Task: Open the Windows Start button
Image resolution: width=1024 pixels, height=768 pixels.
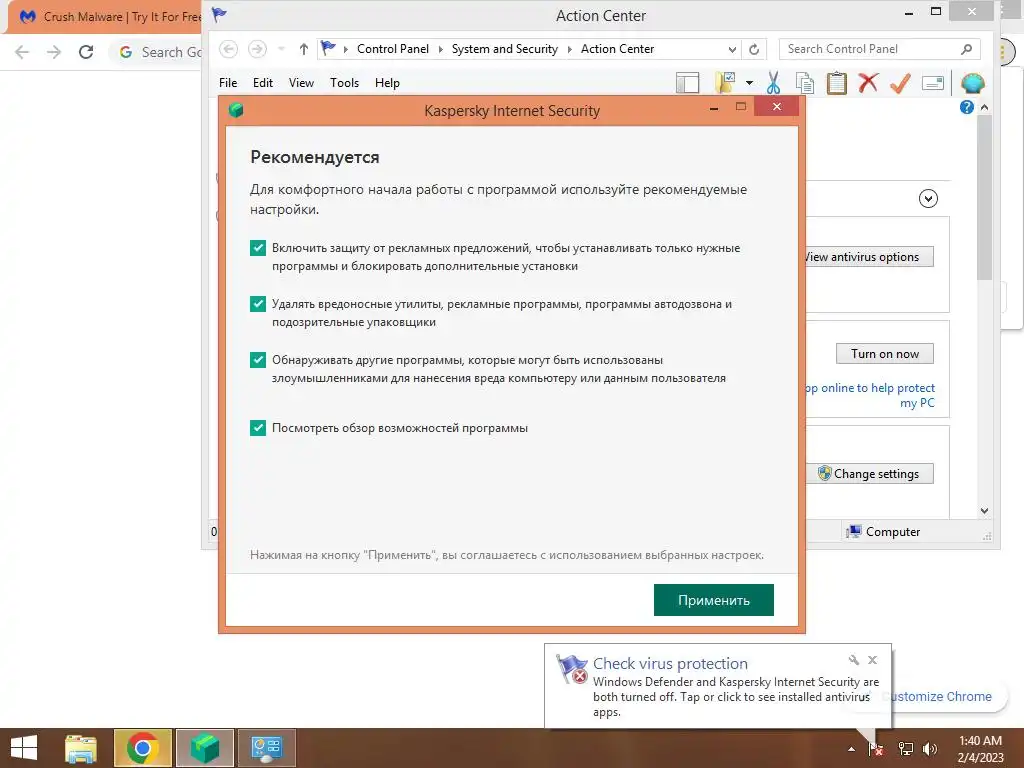Action: pyautogui.click(x=24, y=748)
